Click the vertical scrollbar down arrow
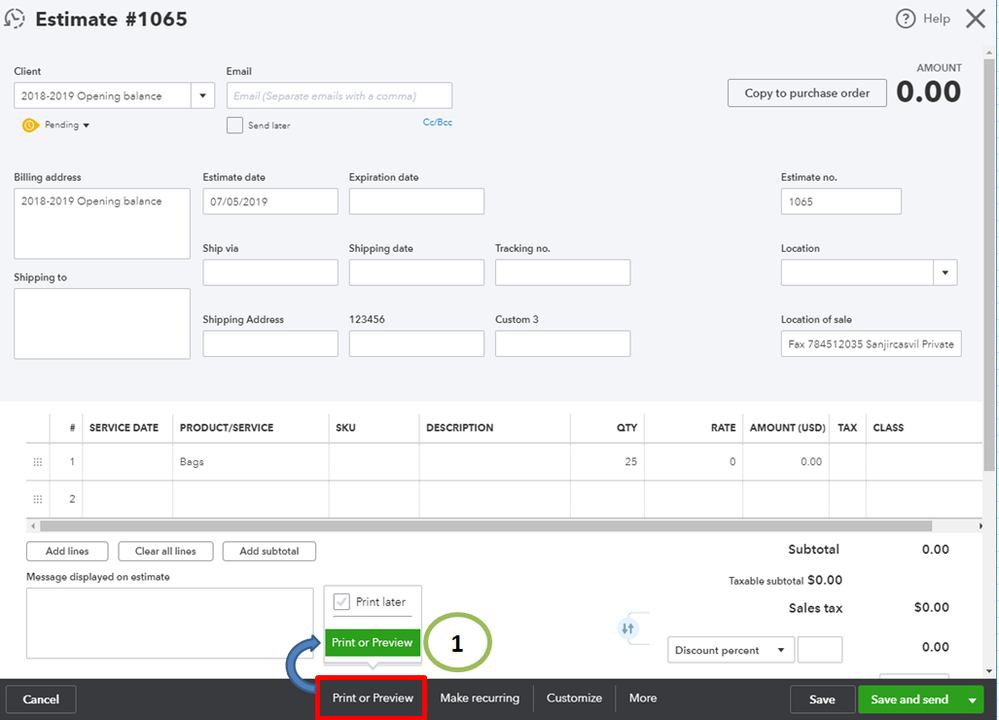 [989, 671]
